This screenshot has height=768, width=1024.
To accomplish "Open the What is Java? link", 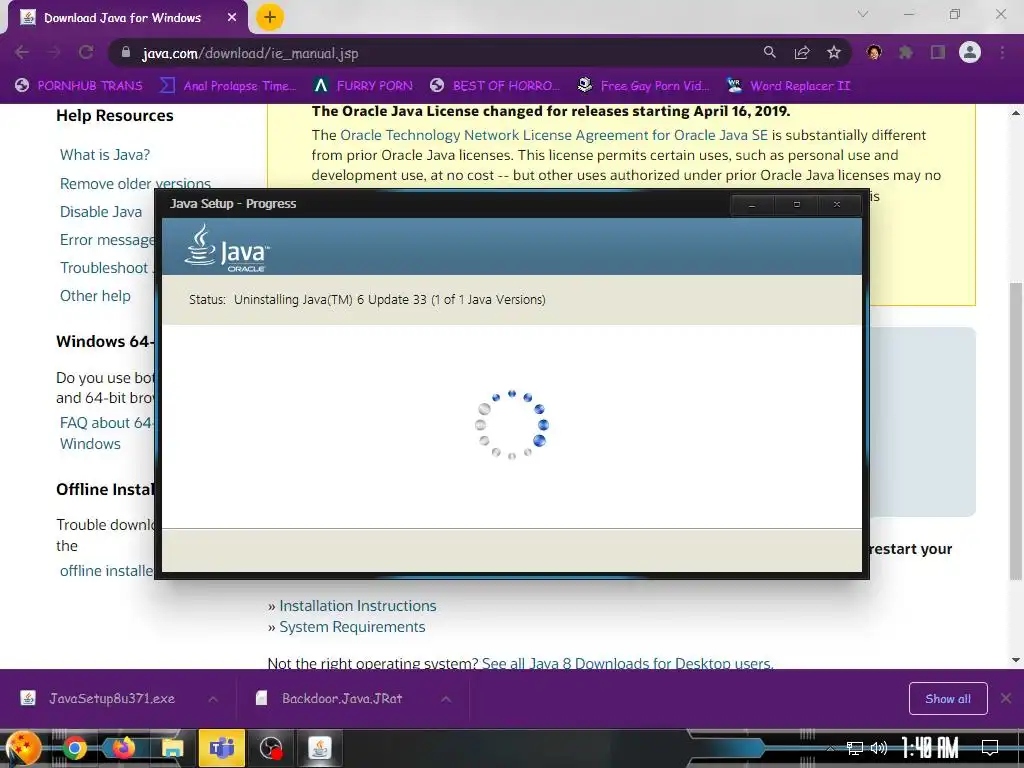I will (x=105, y=155).
